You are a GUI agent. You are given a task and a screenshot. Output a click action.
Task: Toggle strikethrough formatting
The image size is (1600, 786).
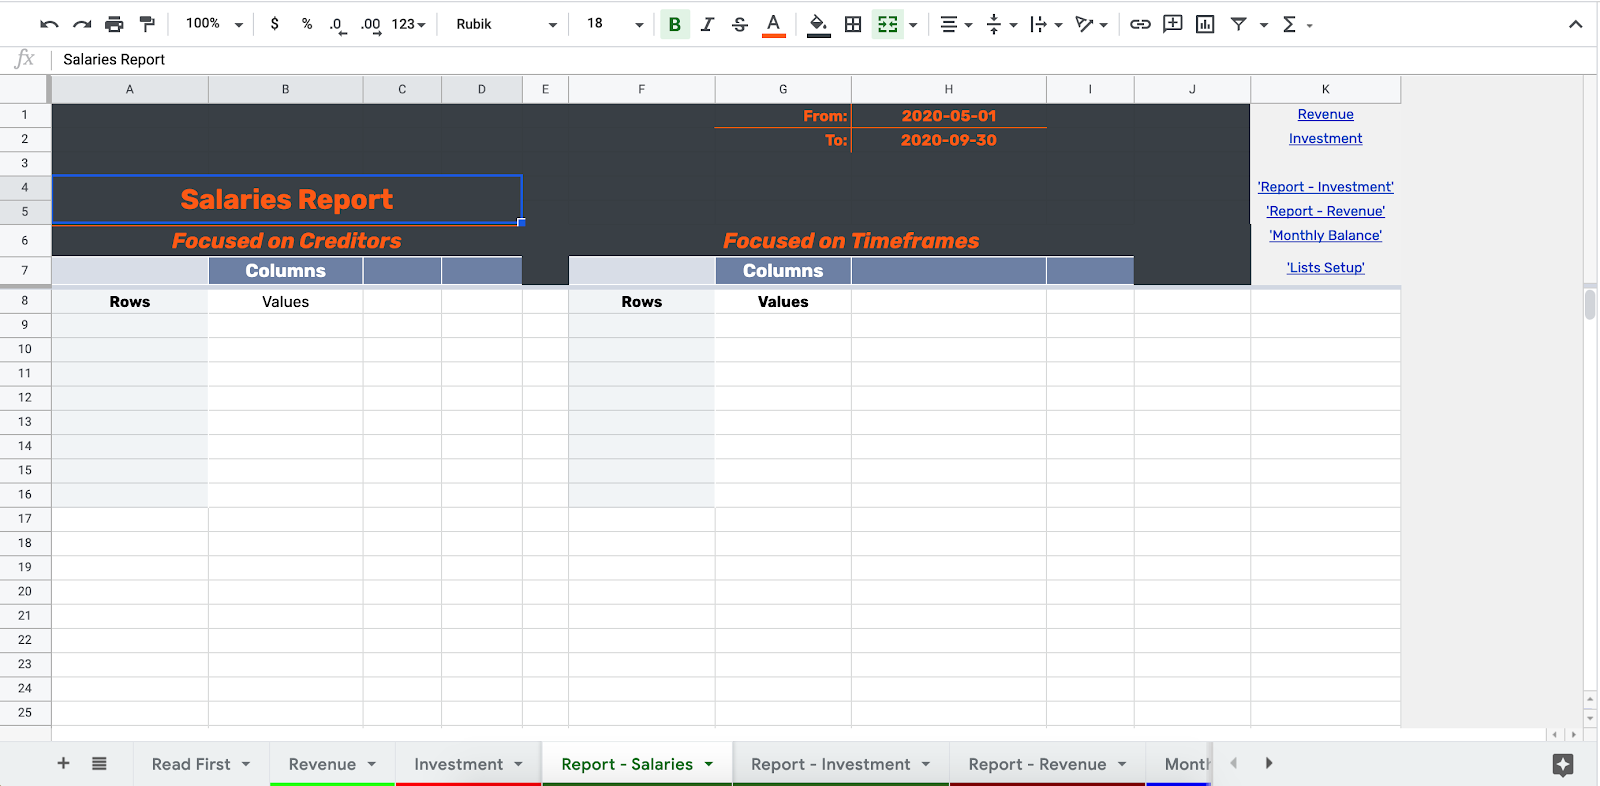coord(740,24)
